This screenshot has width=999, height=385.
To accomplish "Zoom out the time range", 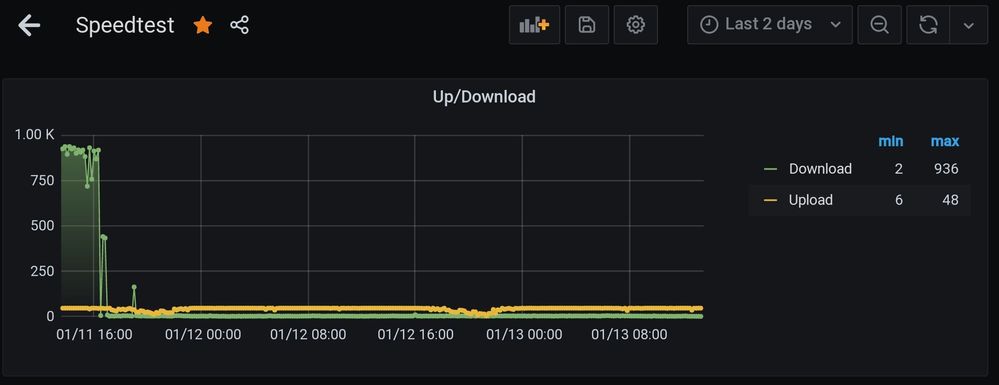I will coord(880,25).
